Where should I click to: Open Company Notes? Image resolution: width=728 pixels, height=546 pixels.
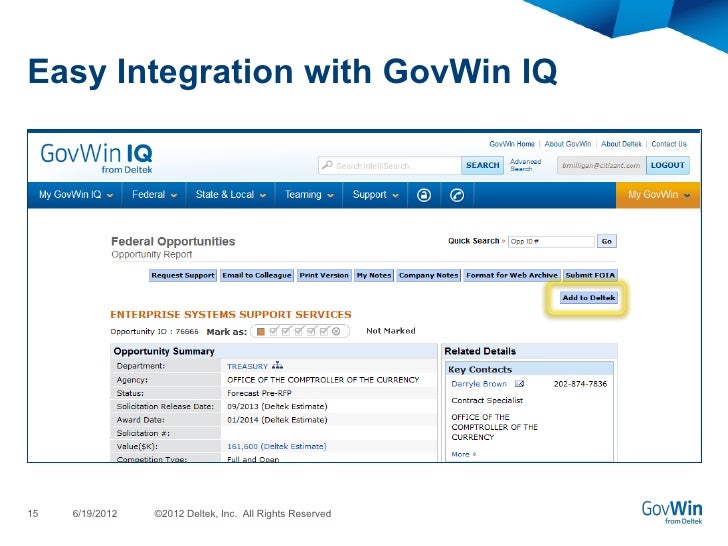click(429, 275)
